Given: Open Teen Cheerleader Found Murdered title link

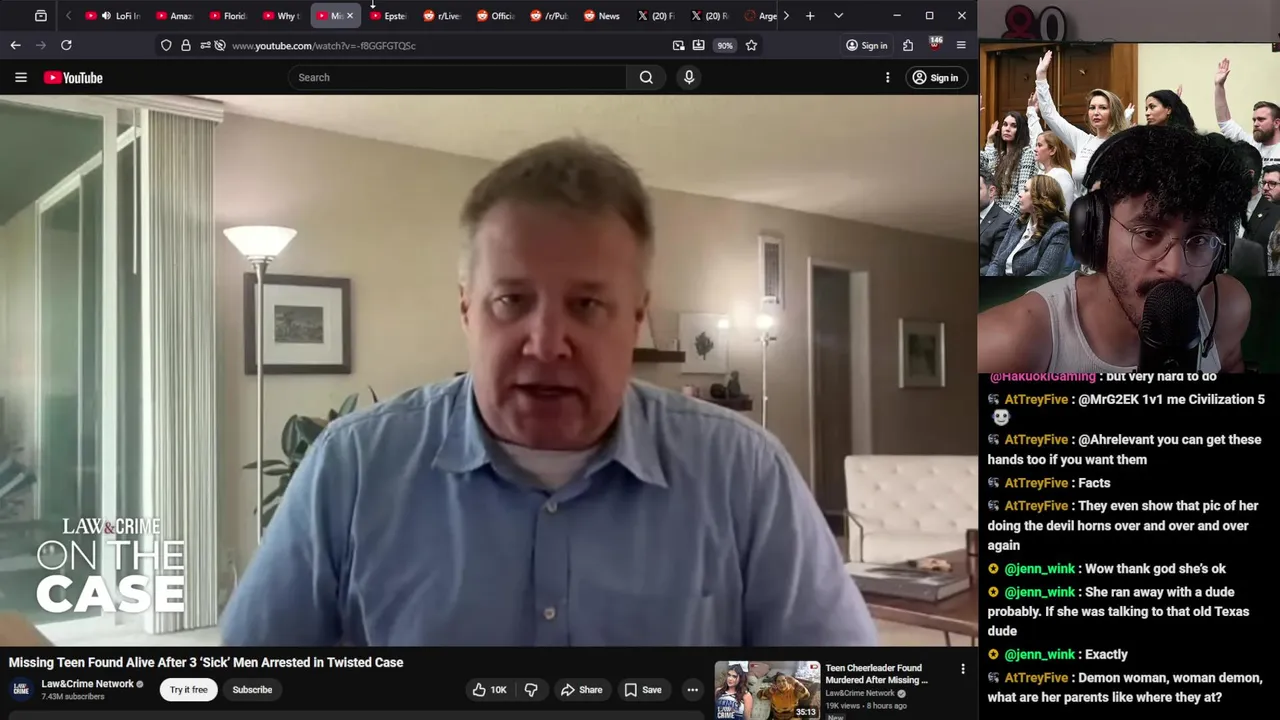Looking at the screenshot, I should click(877, 674).
